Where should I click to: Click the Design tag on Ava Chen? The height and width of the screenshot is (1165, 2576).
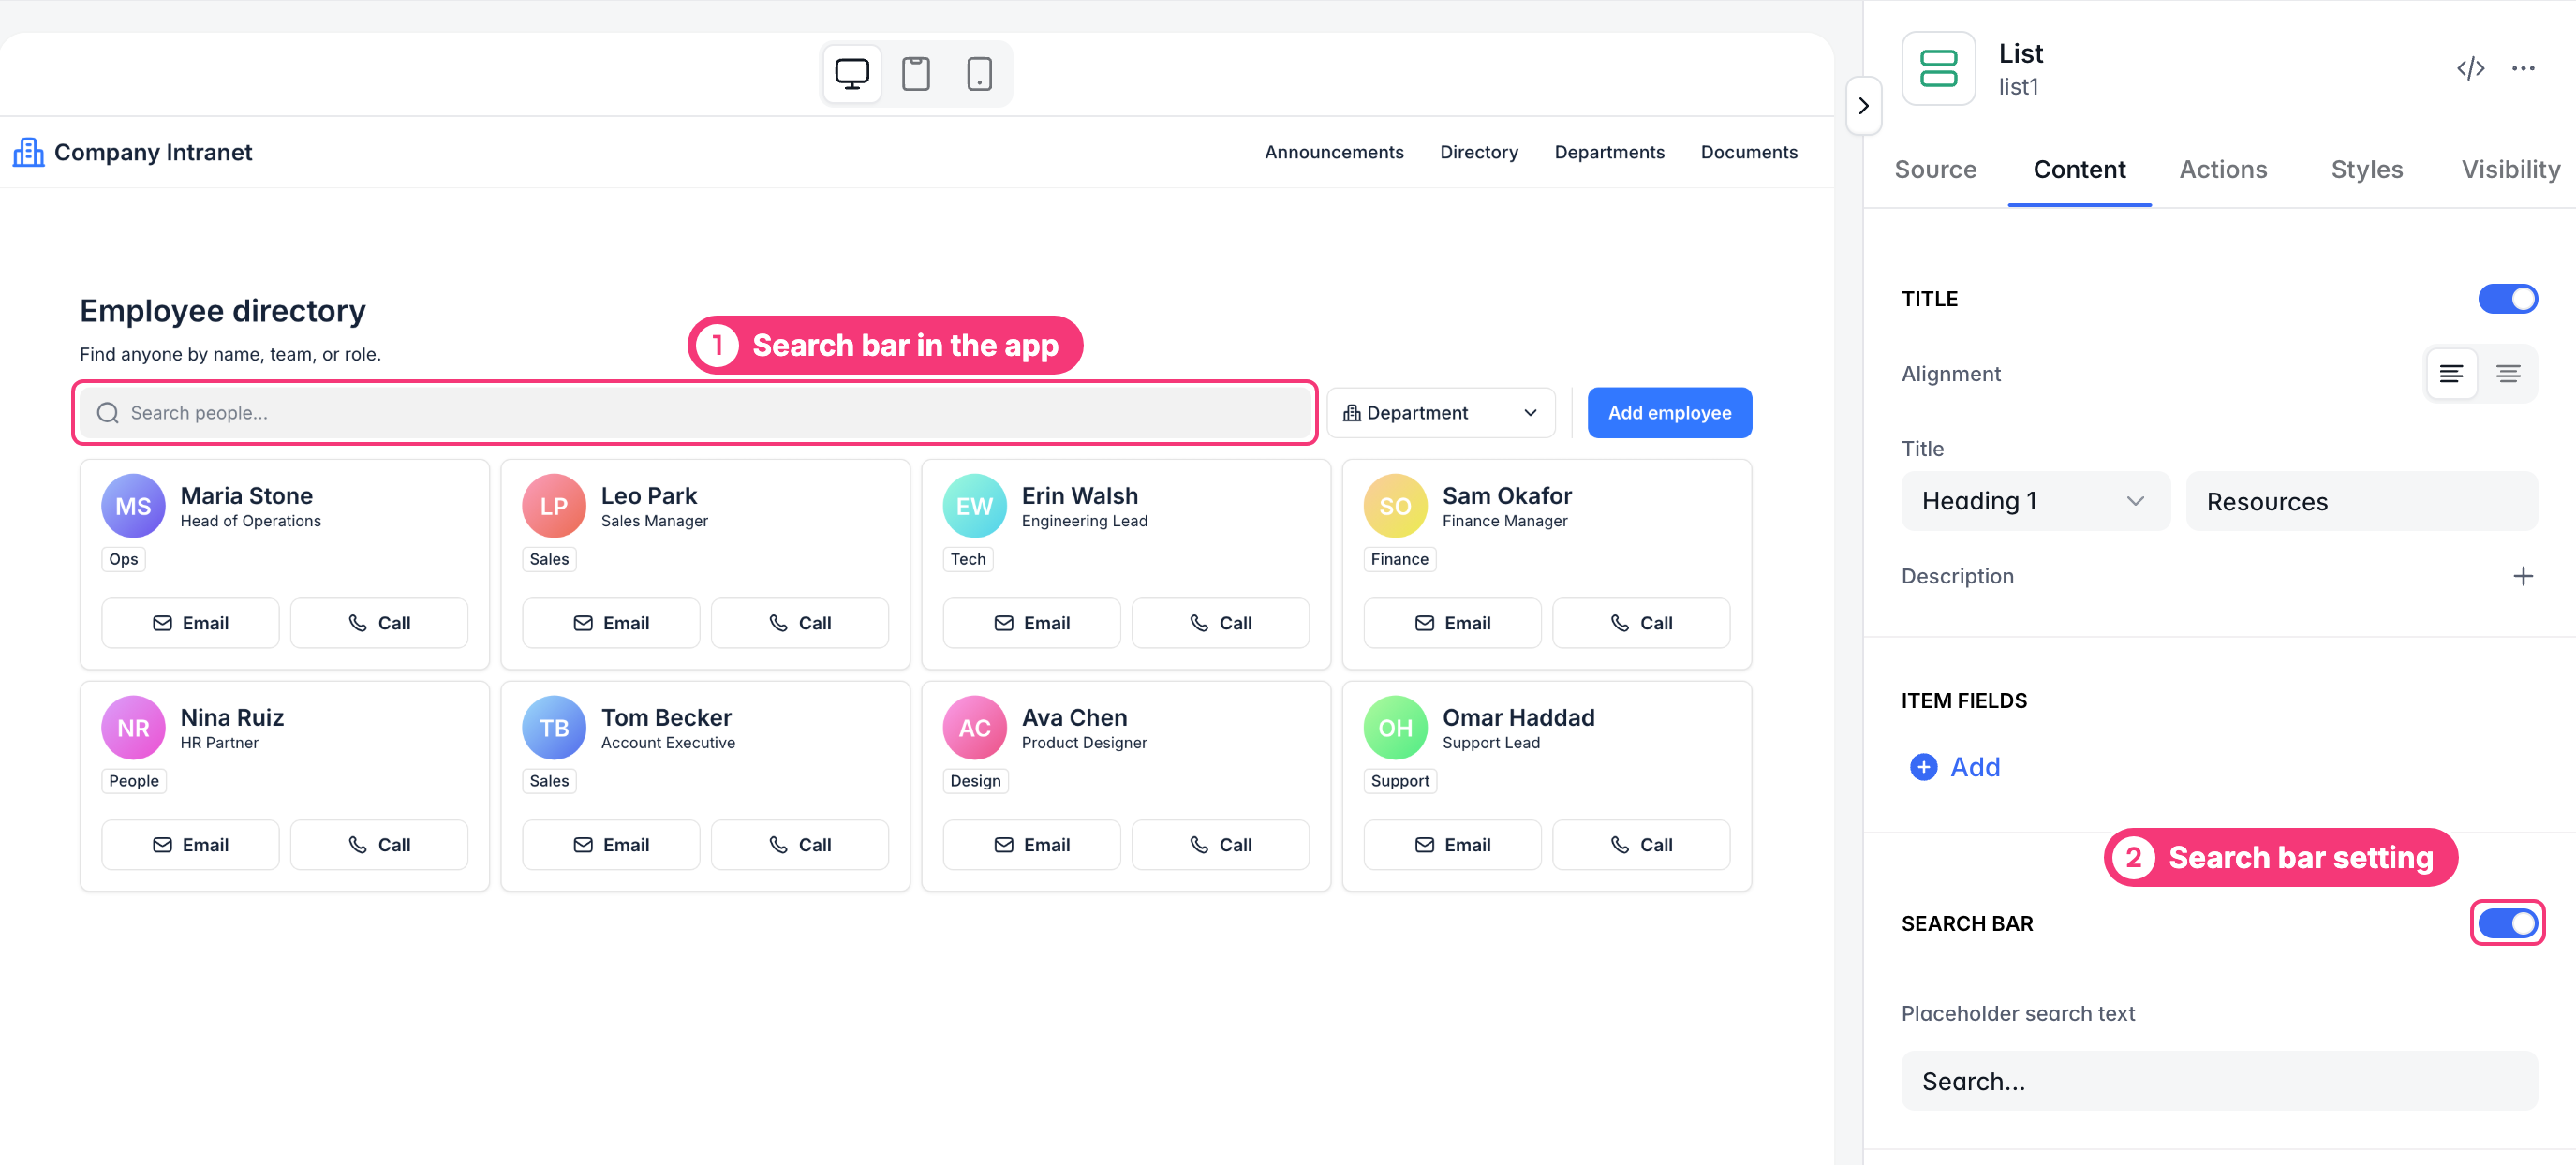click(x=974, y=781)
